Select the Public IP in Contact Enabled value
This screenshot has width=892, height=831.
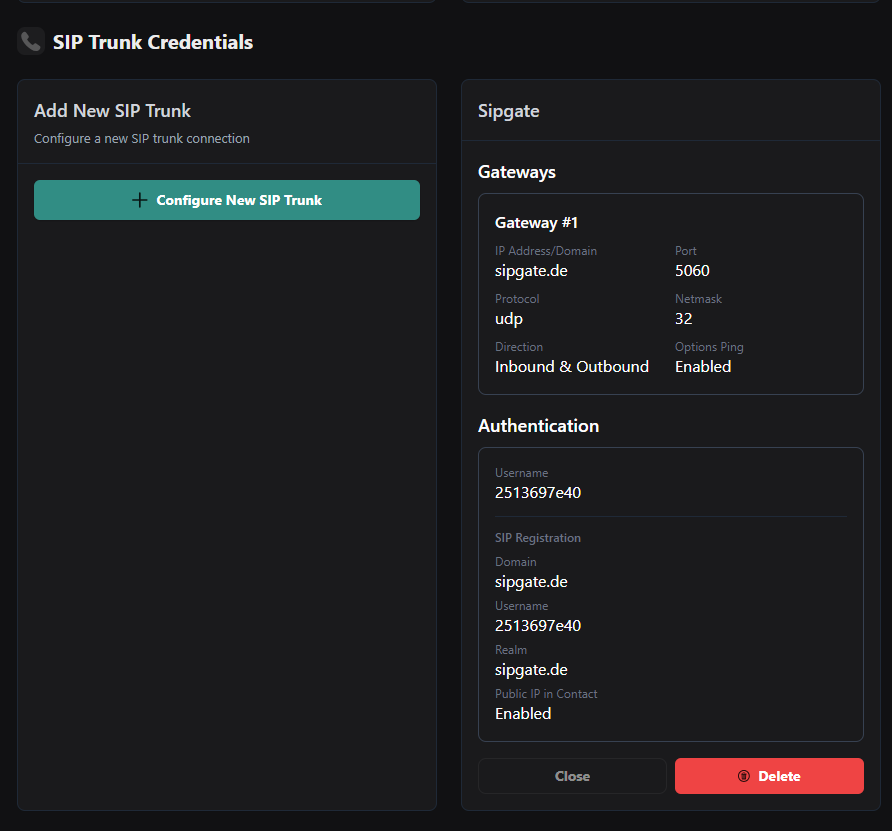[x=523, y=713]
